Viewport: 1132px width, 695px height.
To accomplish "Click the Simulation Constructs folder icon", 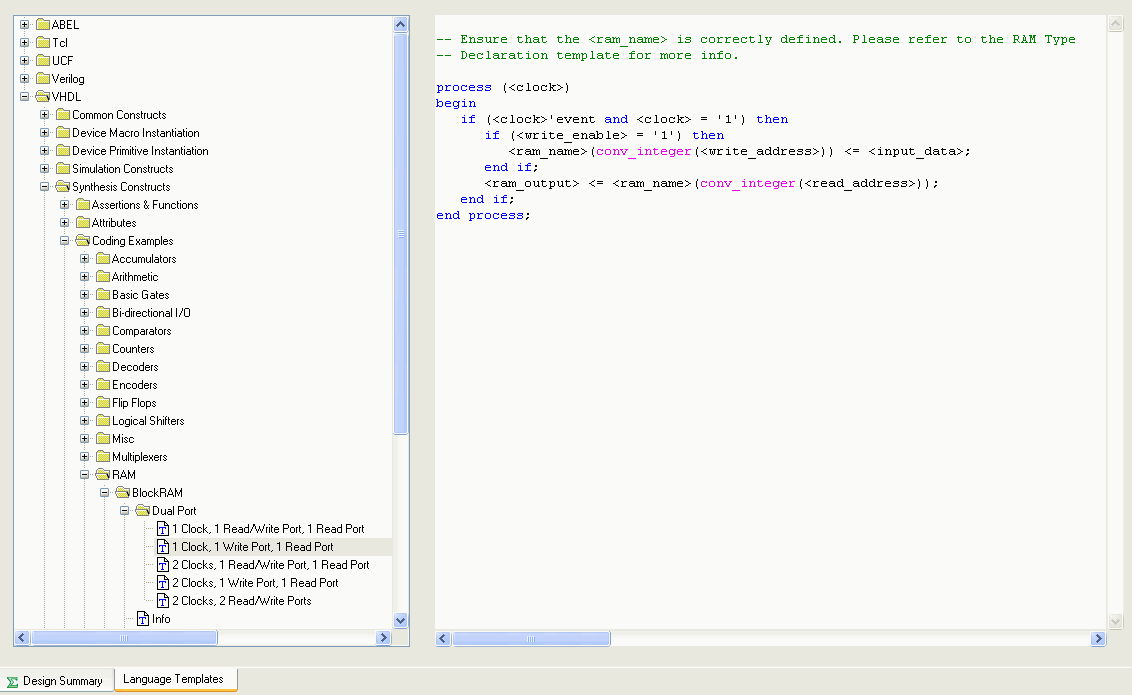I will coord(63,169).
